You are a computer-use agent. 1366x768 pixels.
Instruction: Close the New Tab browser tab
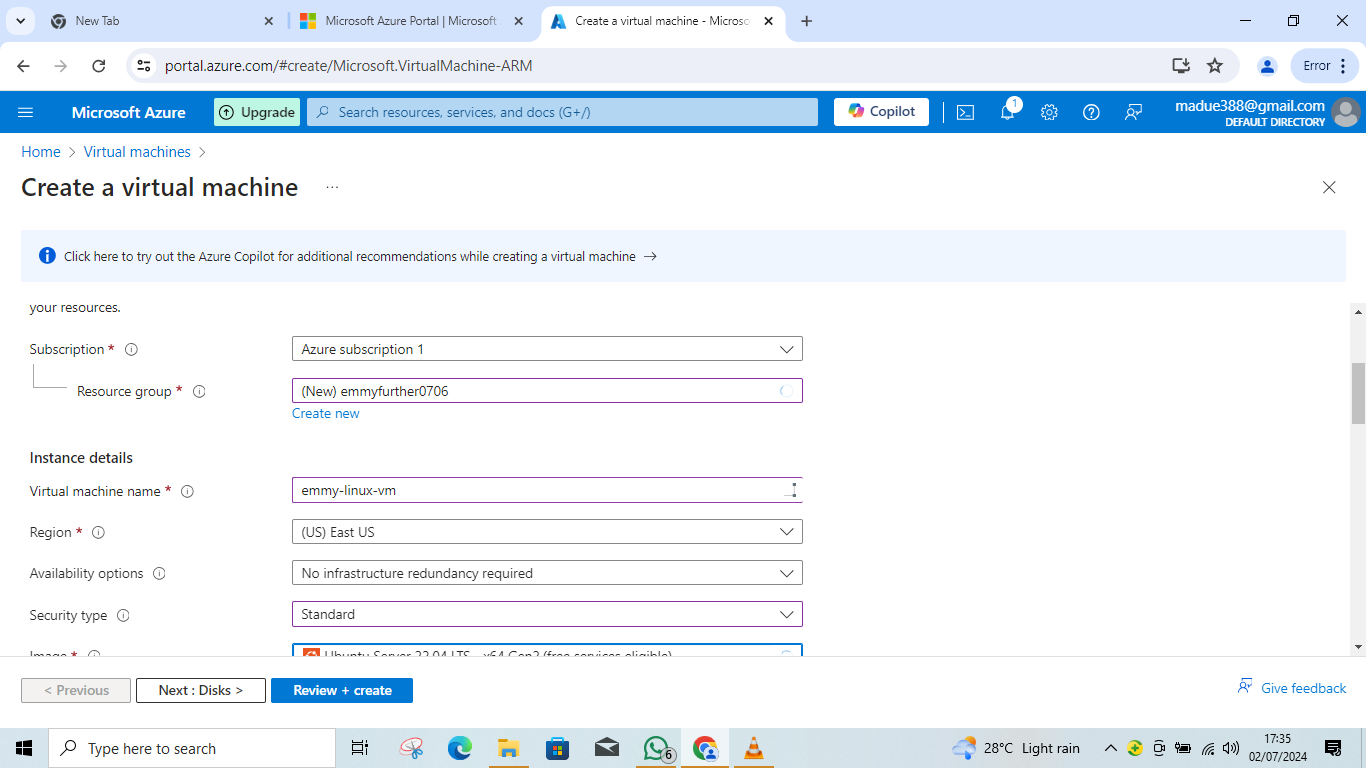(x=269, y=21)
